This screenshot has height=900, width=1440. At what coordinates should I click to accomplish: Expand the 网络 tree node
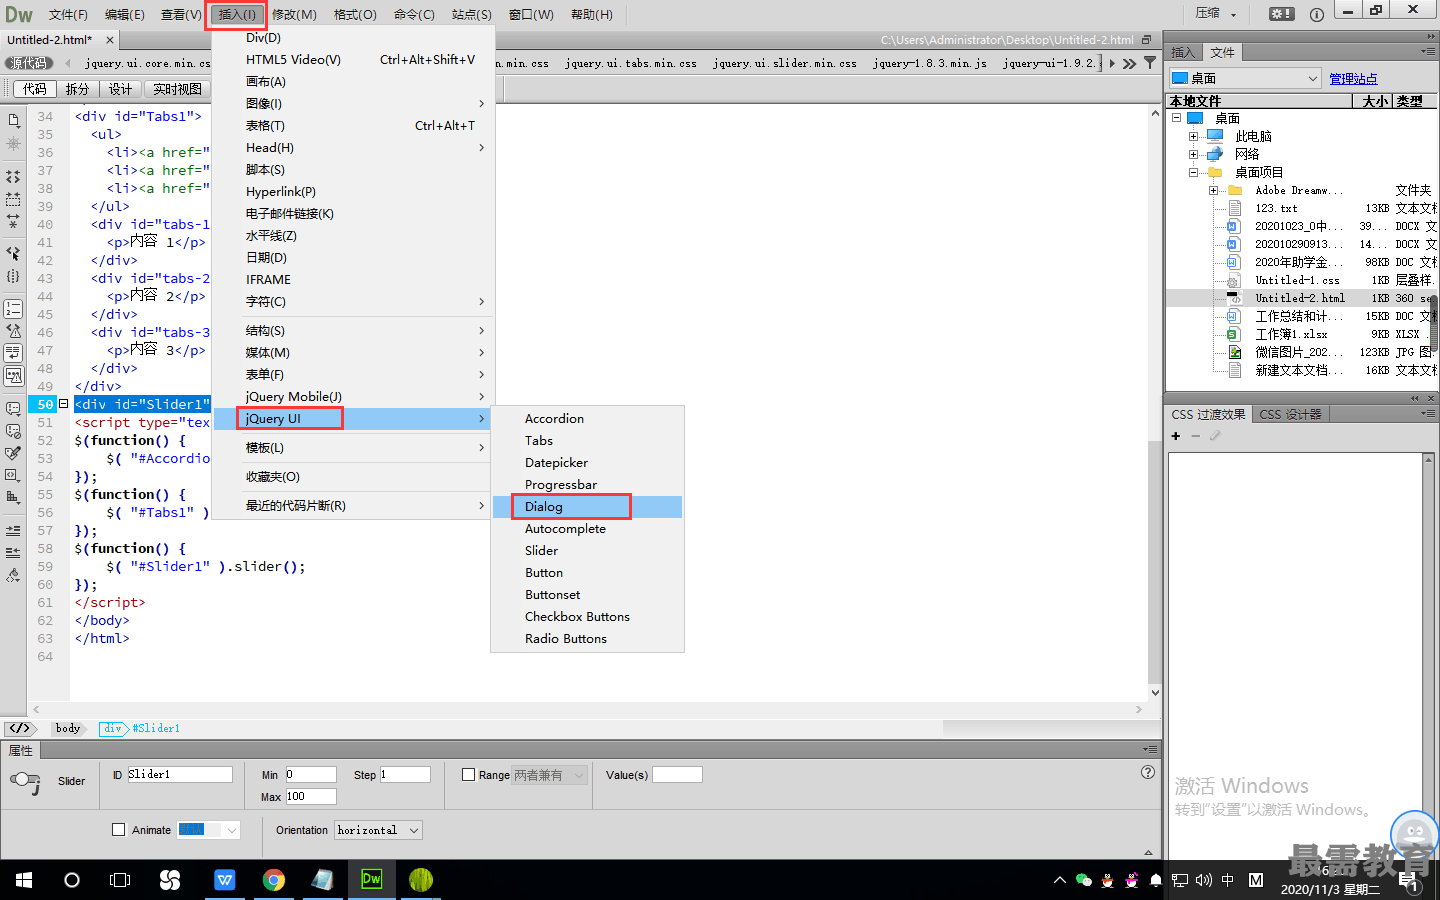click(1193, 154)
